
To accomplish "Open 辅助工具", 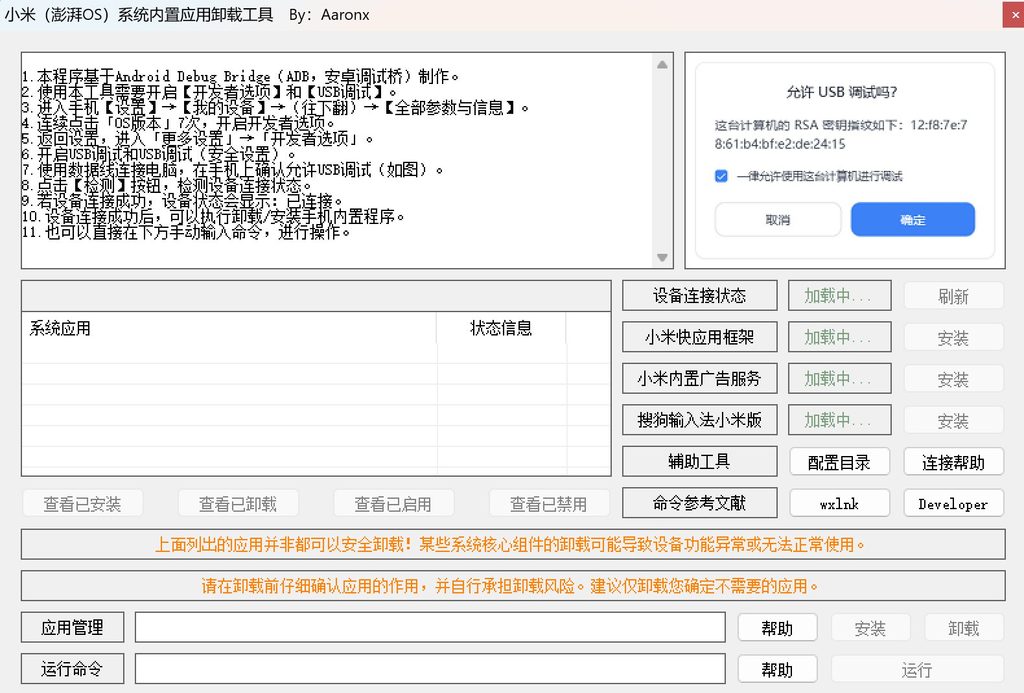I will (699, 461).
